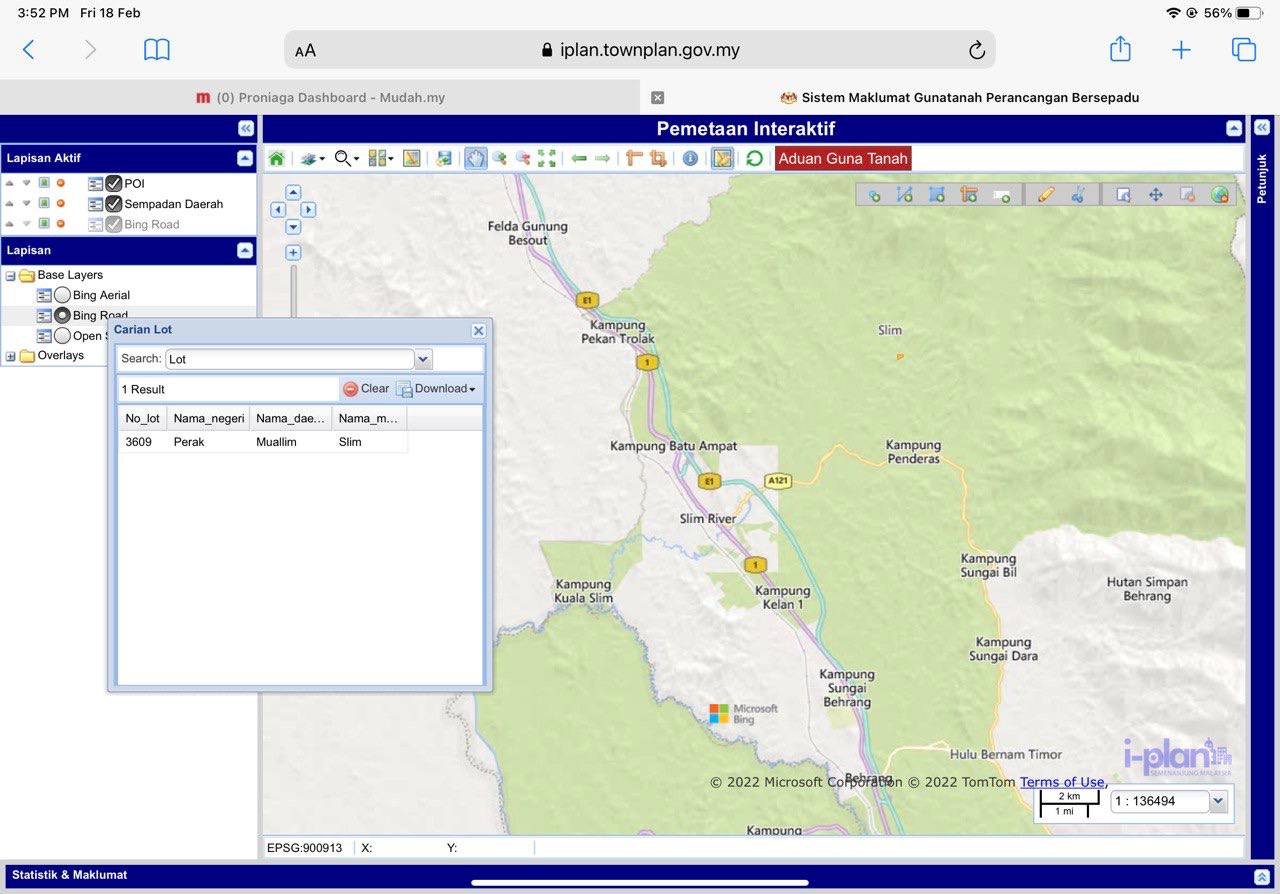The image size is (1280, 894).
Task: Clear the lot search results
Action: tap(366, 389)
